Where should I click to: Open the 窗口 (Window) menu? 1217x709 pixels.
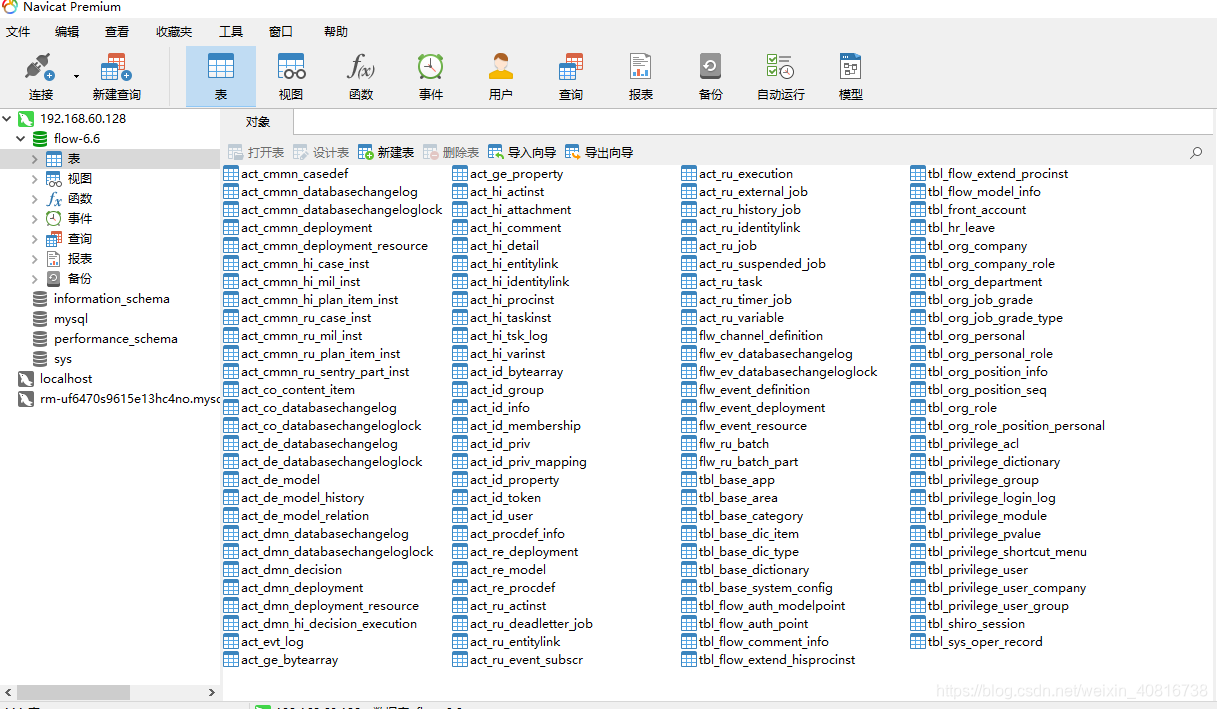281,32
